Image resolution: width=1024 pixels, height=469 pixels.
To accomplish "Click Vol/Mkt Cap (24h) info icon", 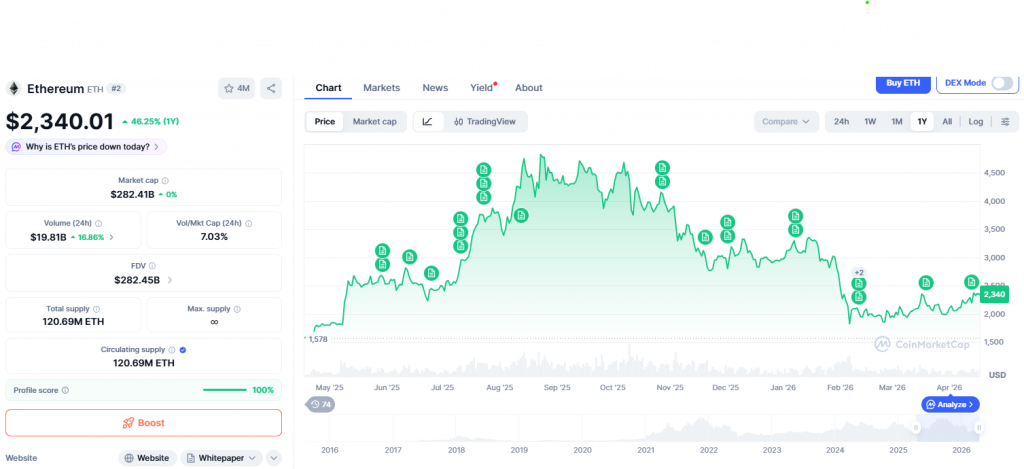I will [249, 223].
